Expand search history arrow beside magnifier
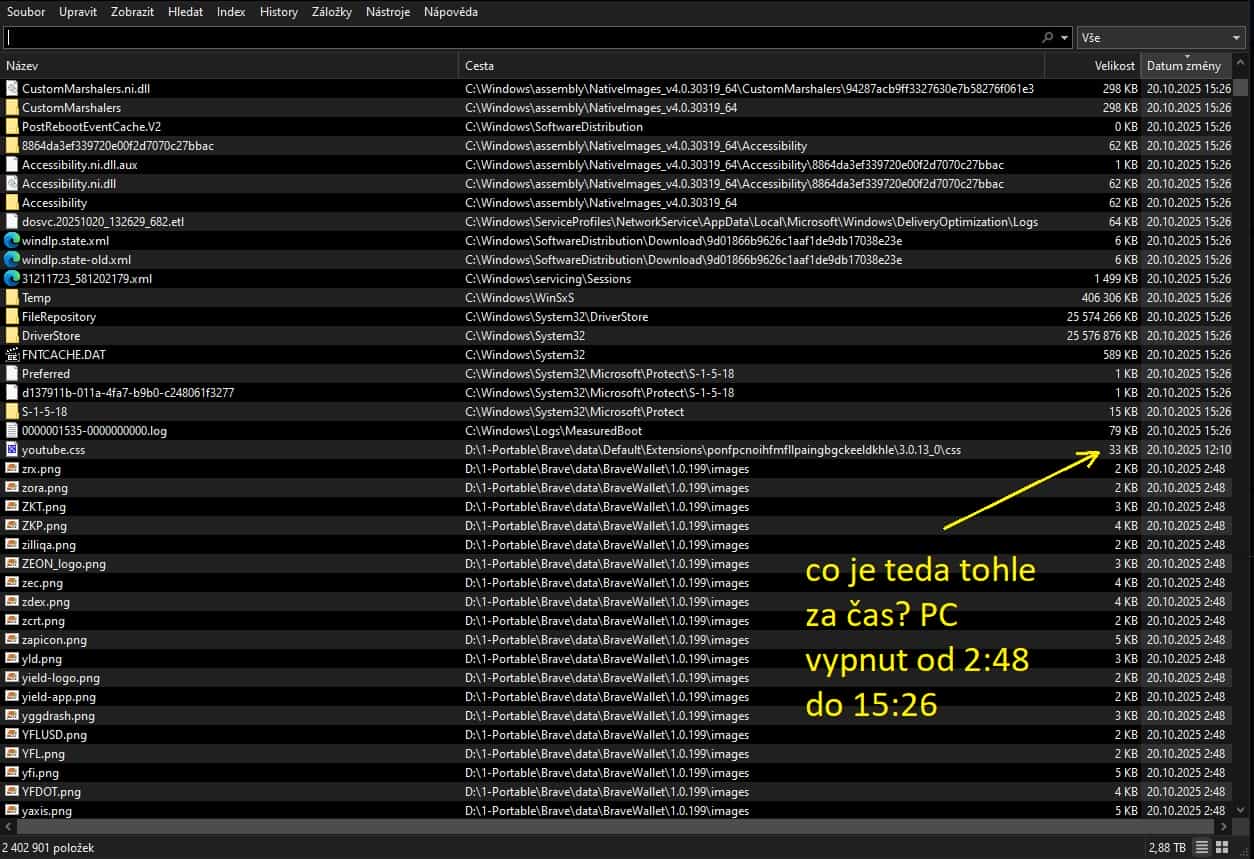The height and width of the screenshot is (859, 1254). click(x=1063, y=37)
